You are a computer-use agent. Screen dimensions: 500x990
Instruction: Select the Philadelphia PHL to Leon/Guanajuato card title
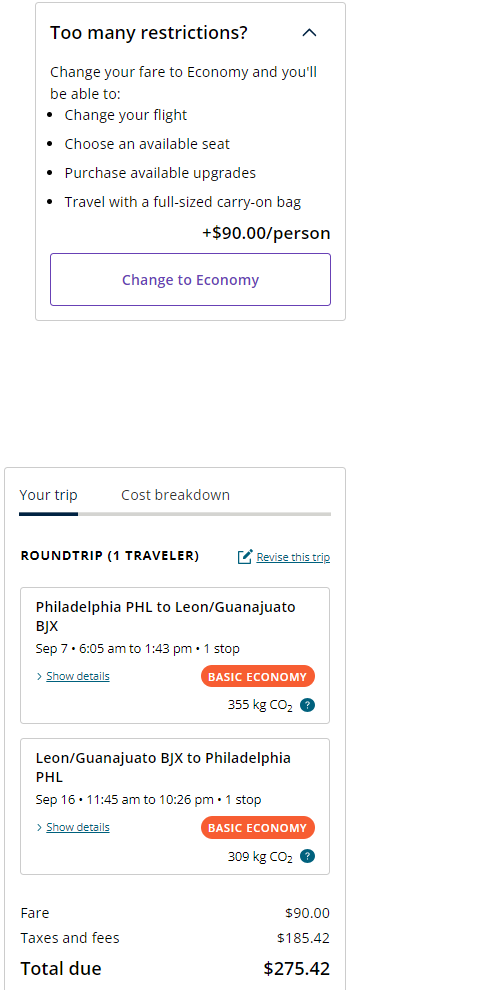tap(165, 616)
